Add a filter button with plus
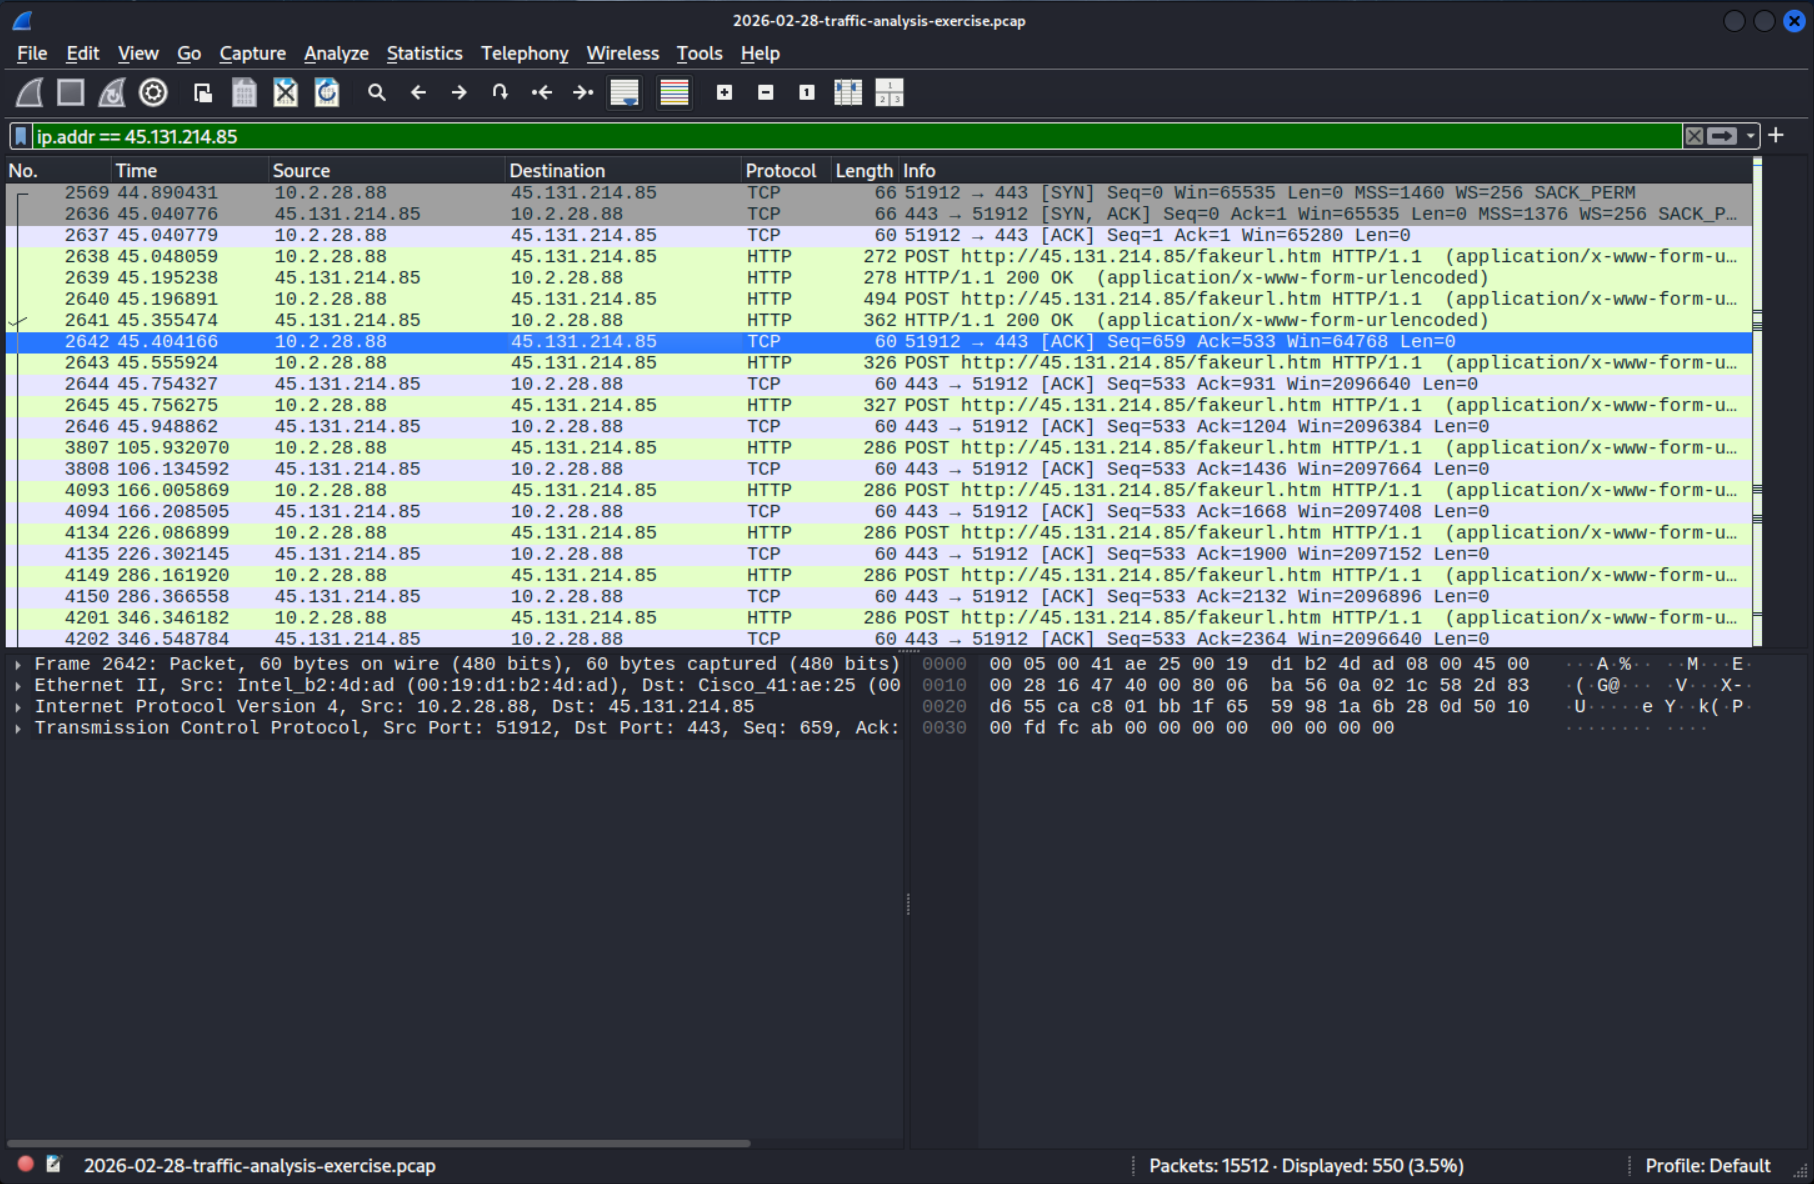Image resolution: width=1814 pixels, height=1184 pixels. 1776,135
